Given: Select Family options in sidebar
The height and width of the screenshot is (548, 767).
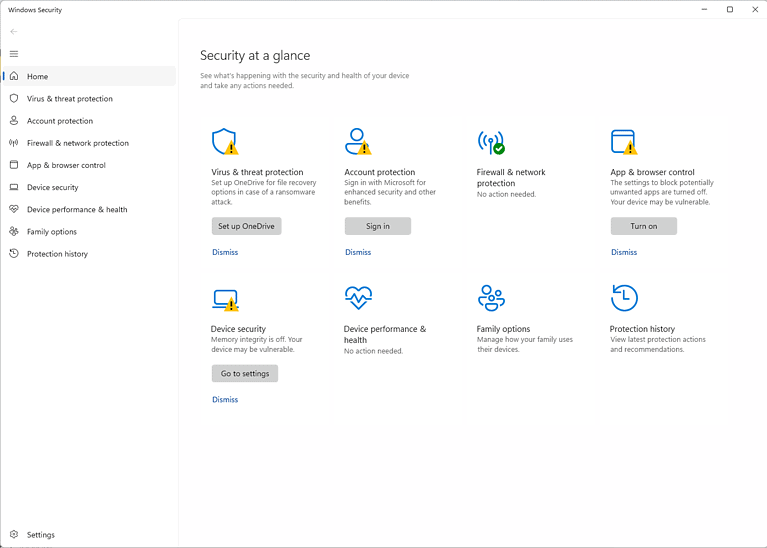Looking at the screenshot, I should (90, 231).
